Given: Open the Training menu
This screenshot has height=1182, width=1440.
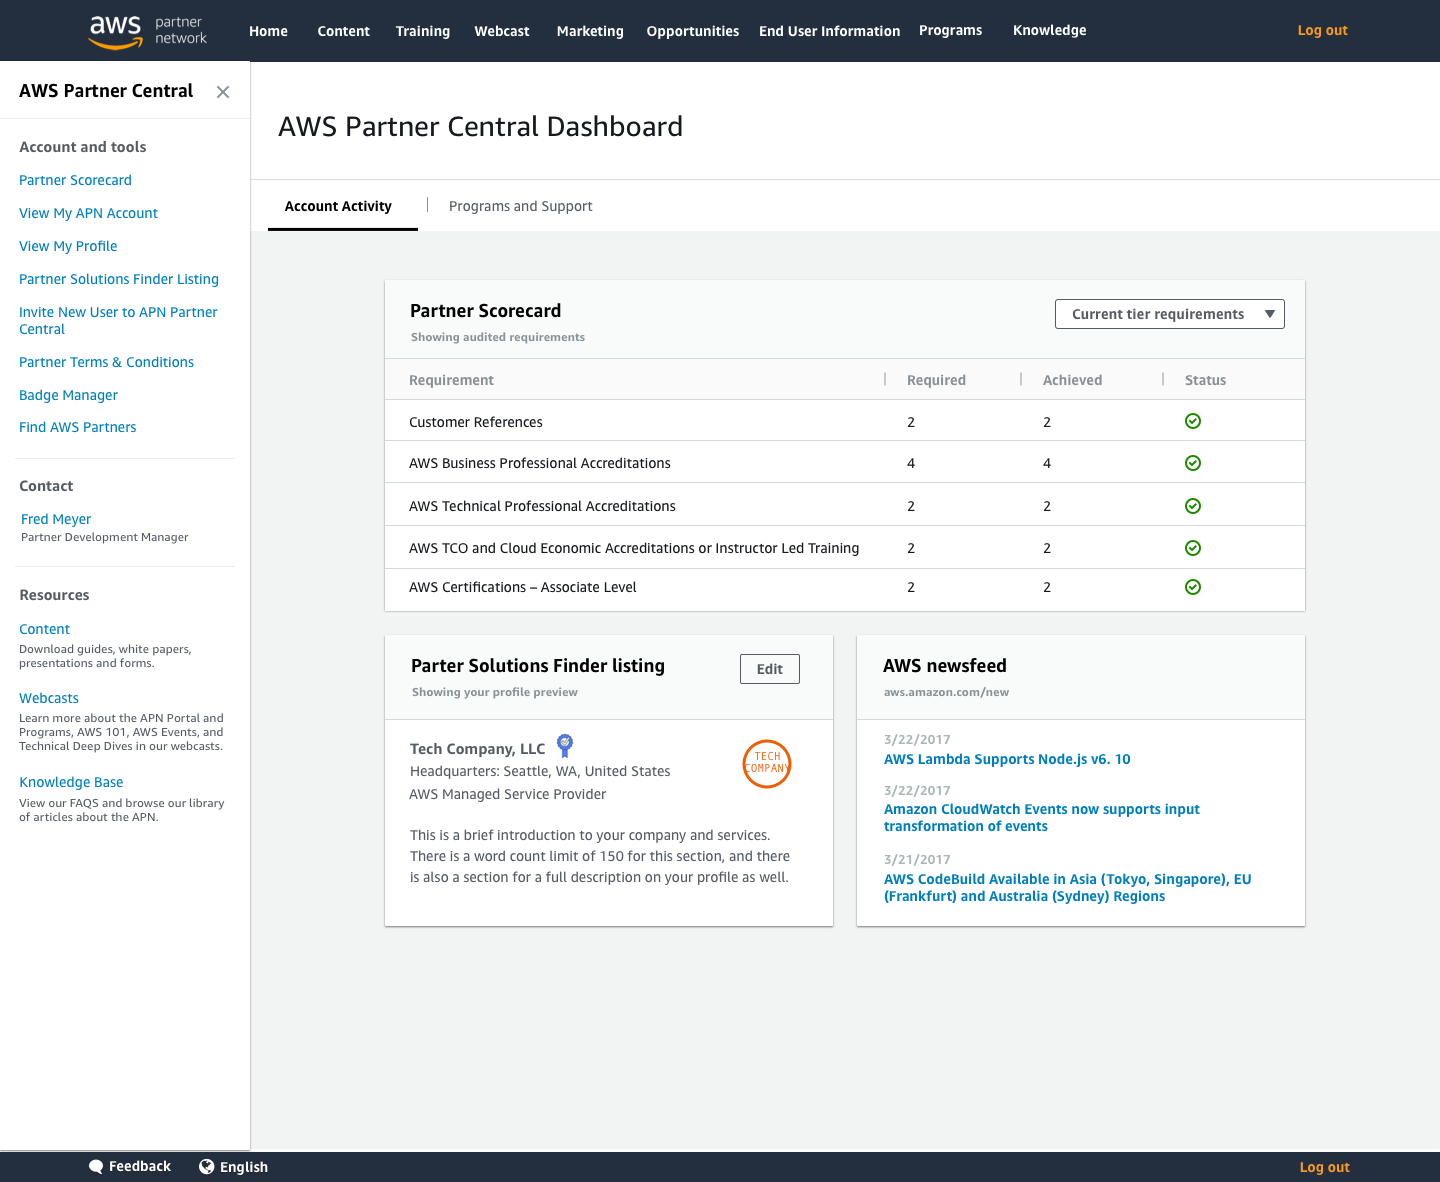Looking at the screenshot, I should coord(423,31).
